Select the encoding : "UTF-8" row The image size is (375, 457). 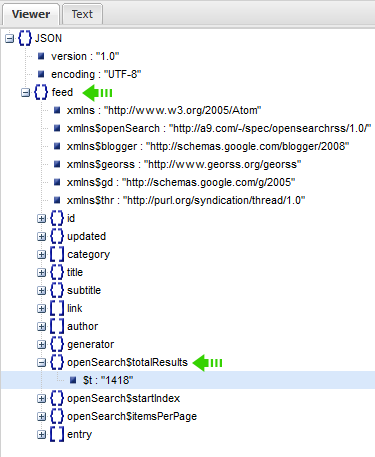click(x=96, y=74)
